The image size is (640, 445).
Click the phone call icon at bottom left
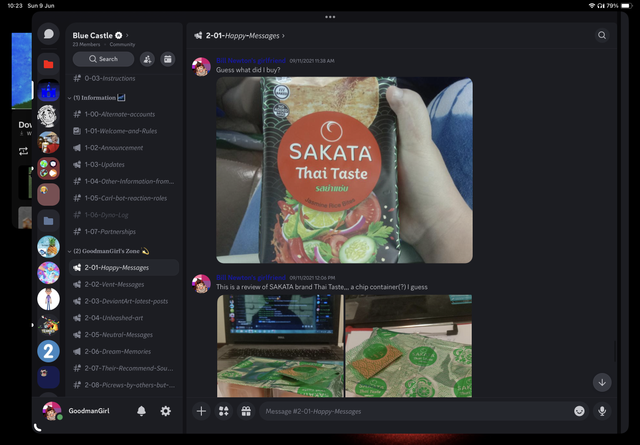coord(38,427)
